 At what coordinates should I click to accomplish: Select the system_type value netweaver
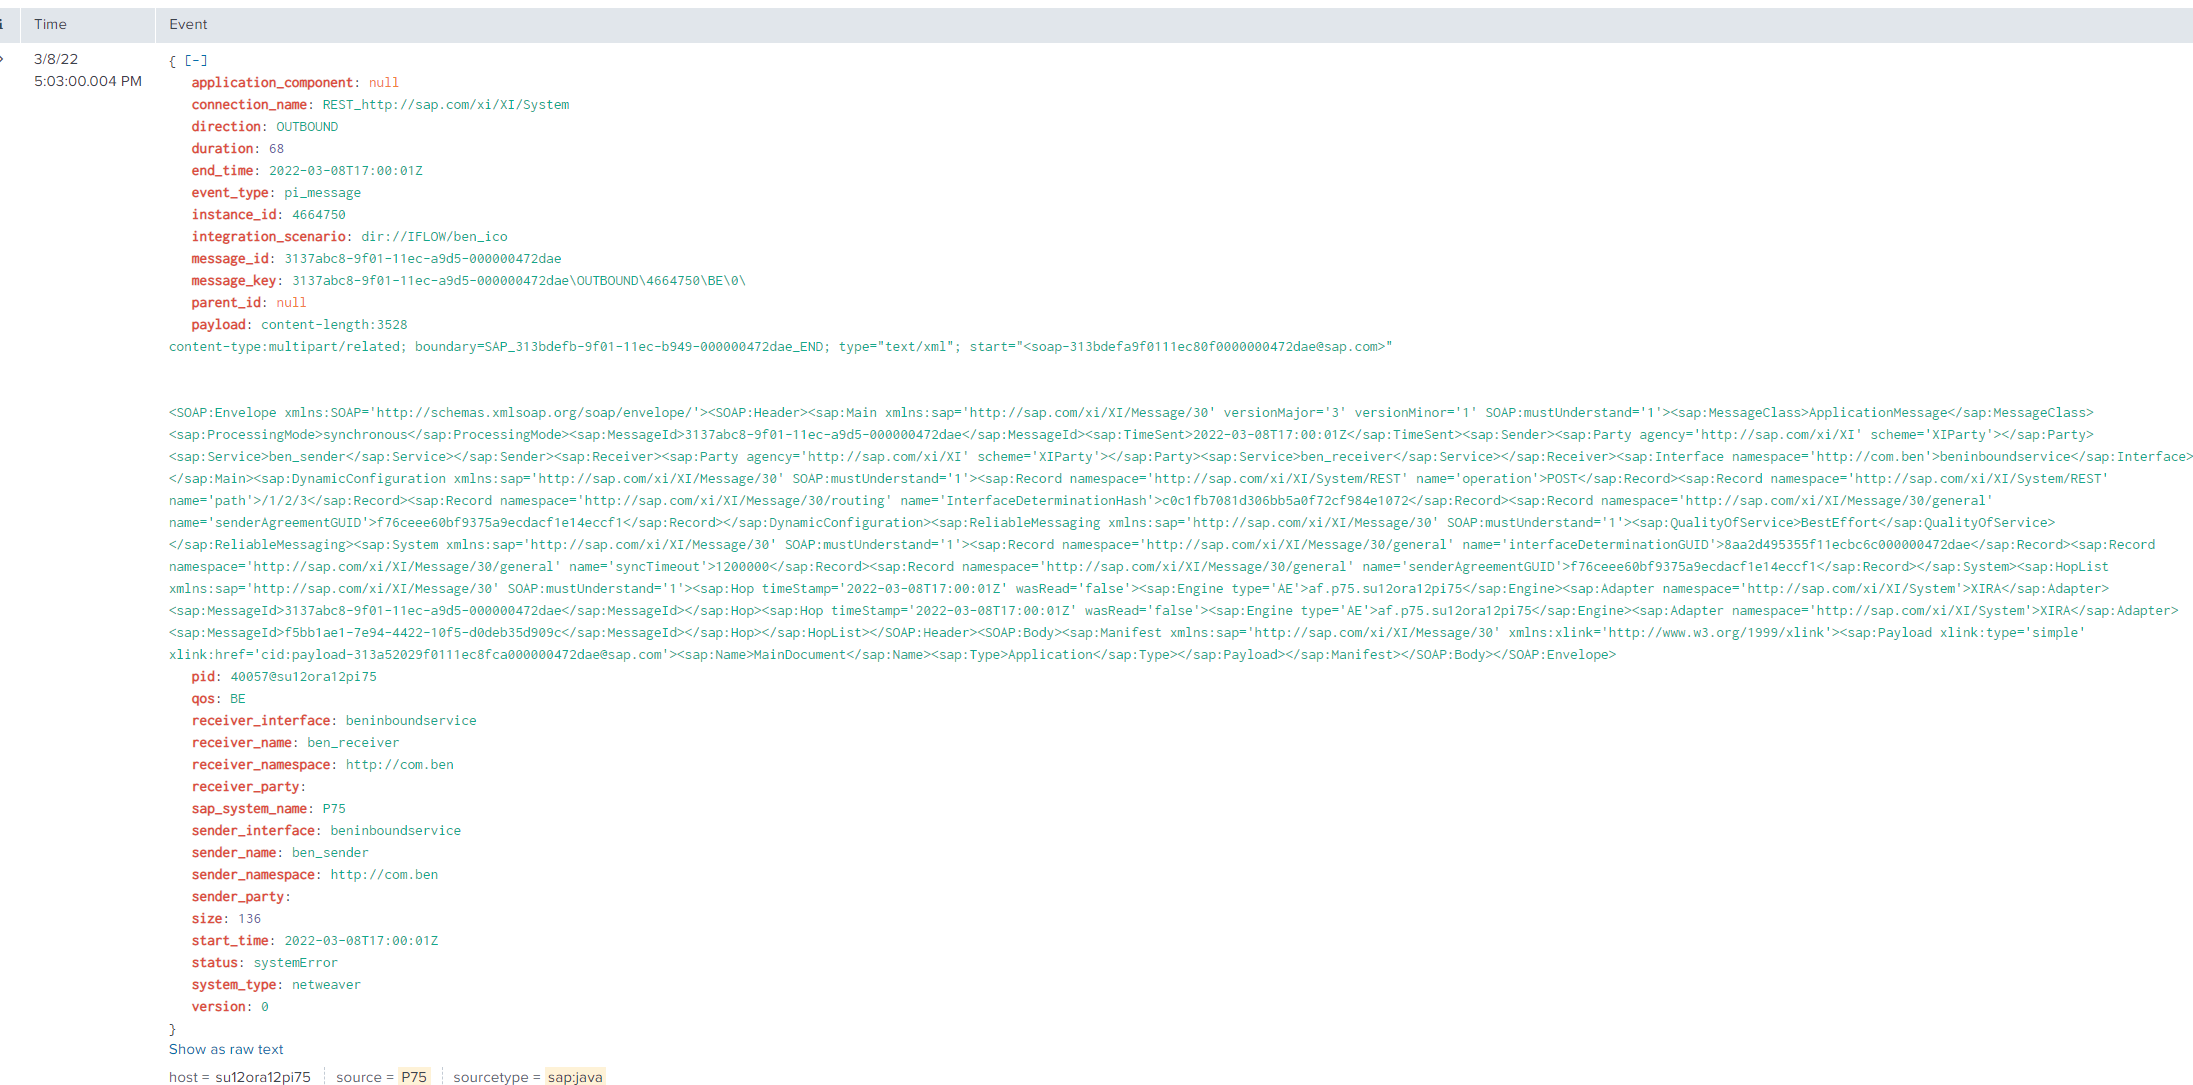coord(326,985)
